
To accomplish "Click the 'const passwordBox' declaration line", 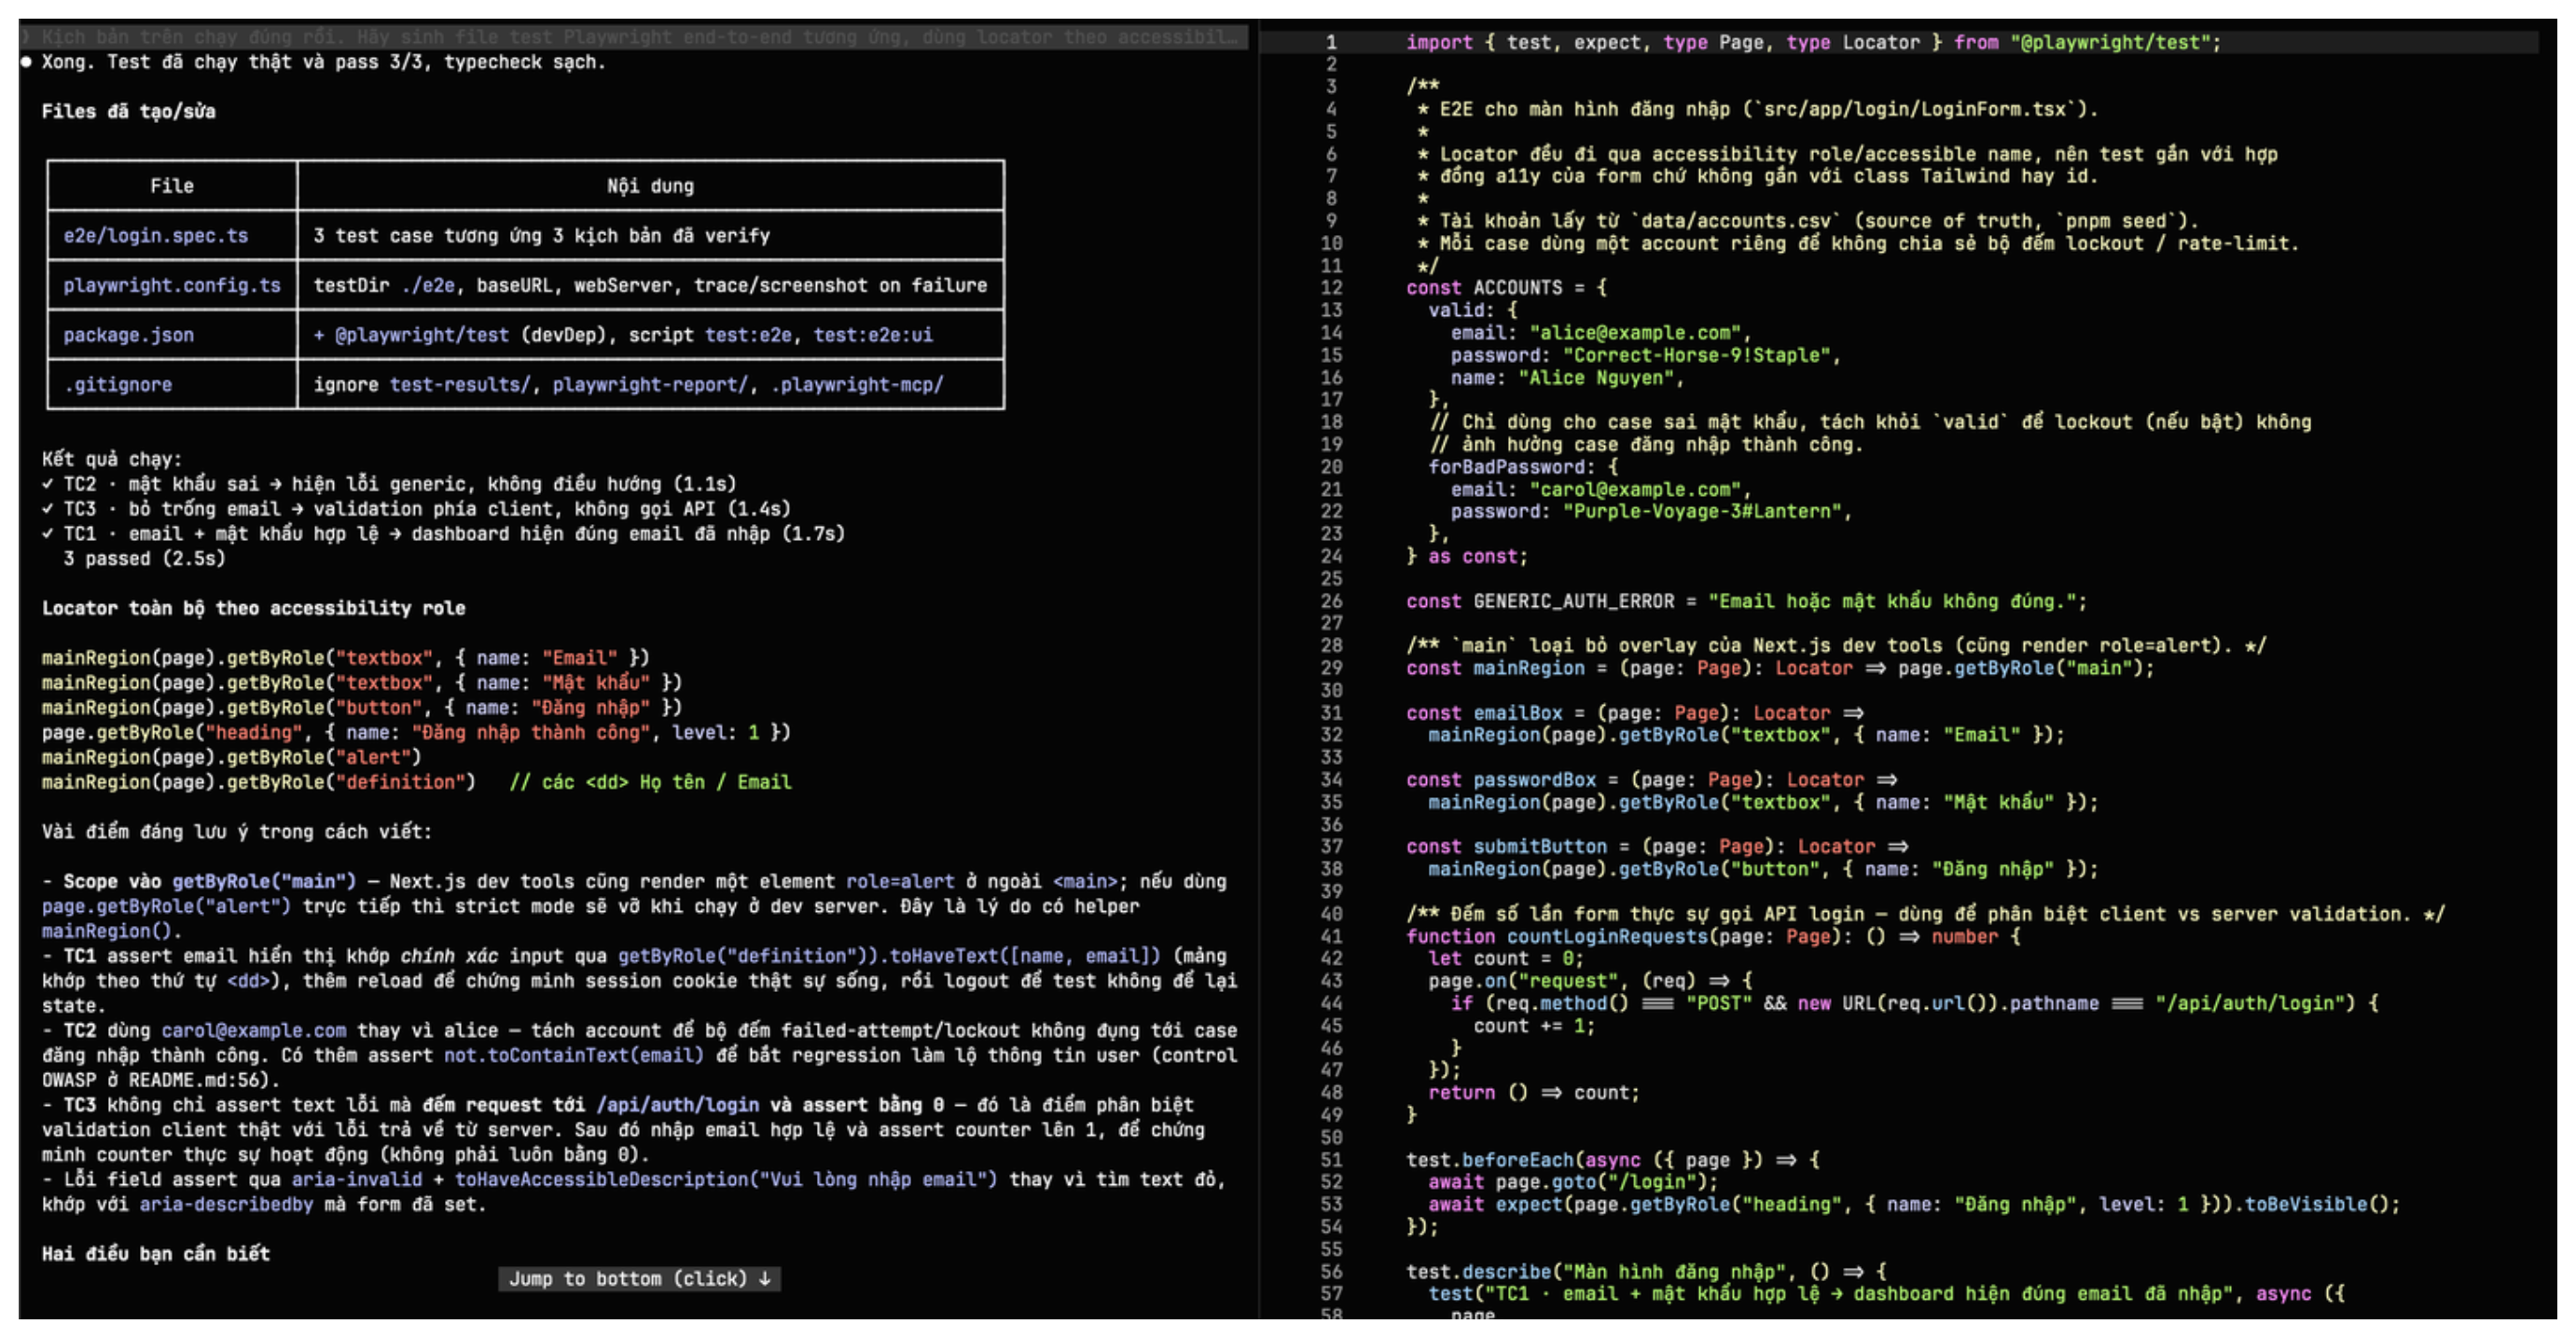I will point(1651,780).
